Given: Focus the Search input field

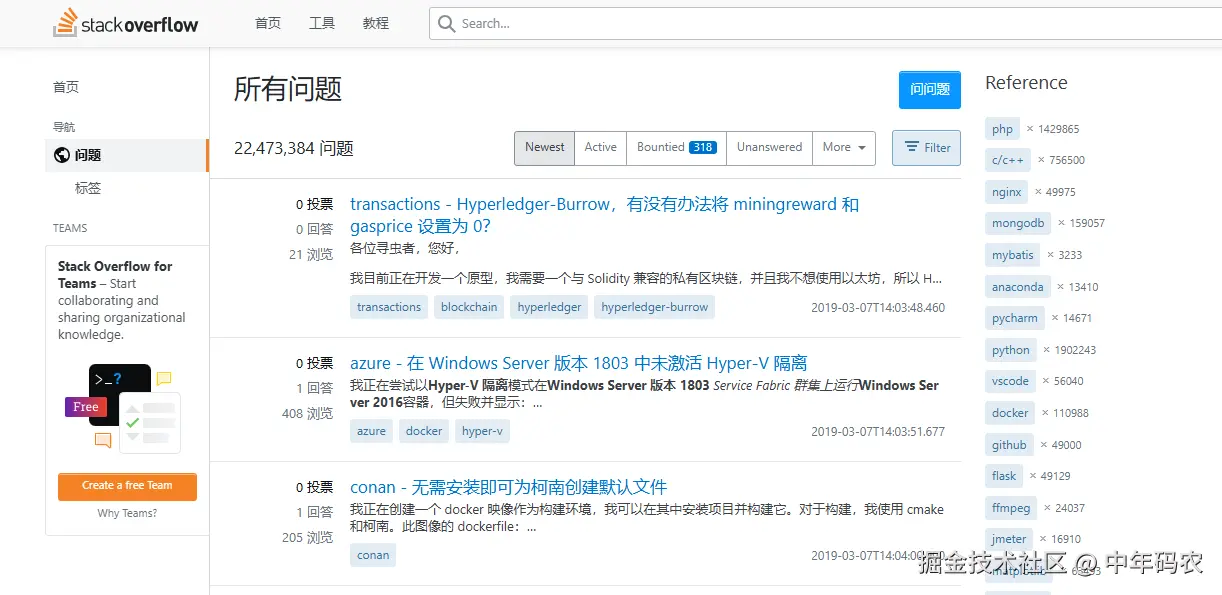Looking at the screenshot, I should pos(825,23).
